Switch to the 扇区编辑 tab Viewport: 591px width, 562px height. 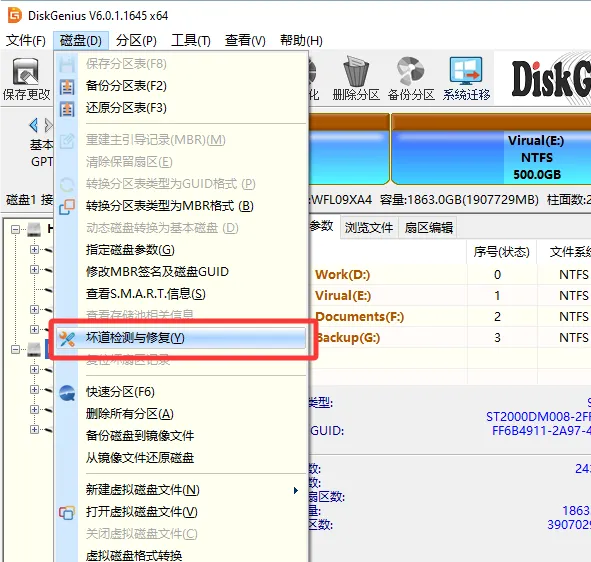429,228
